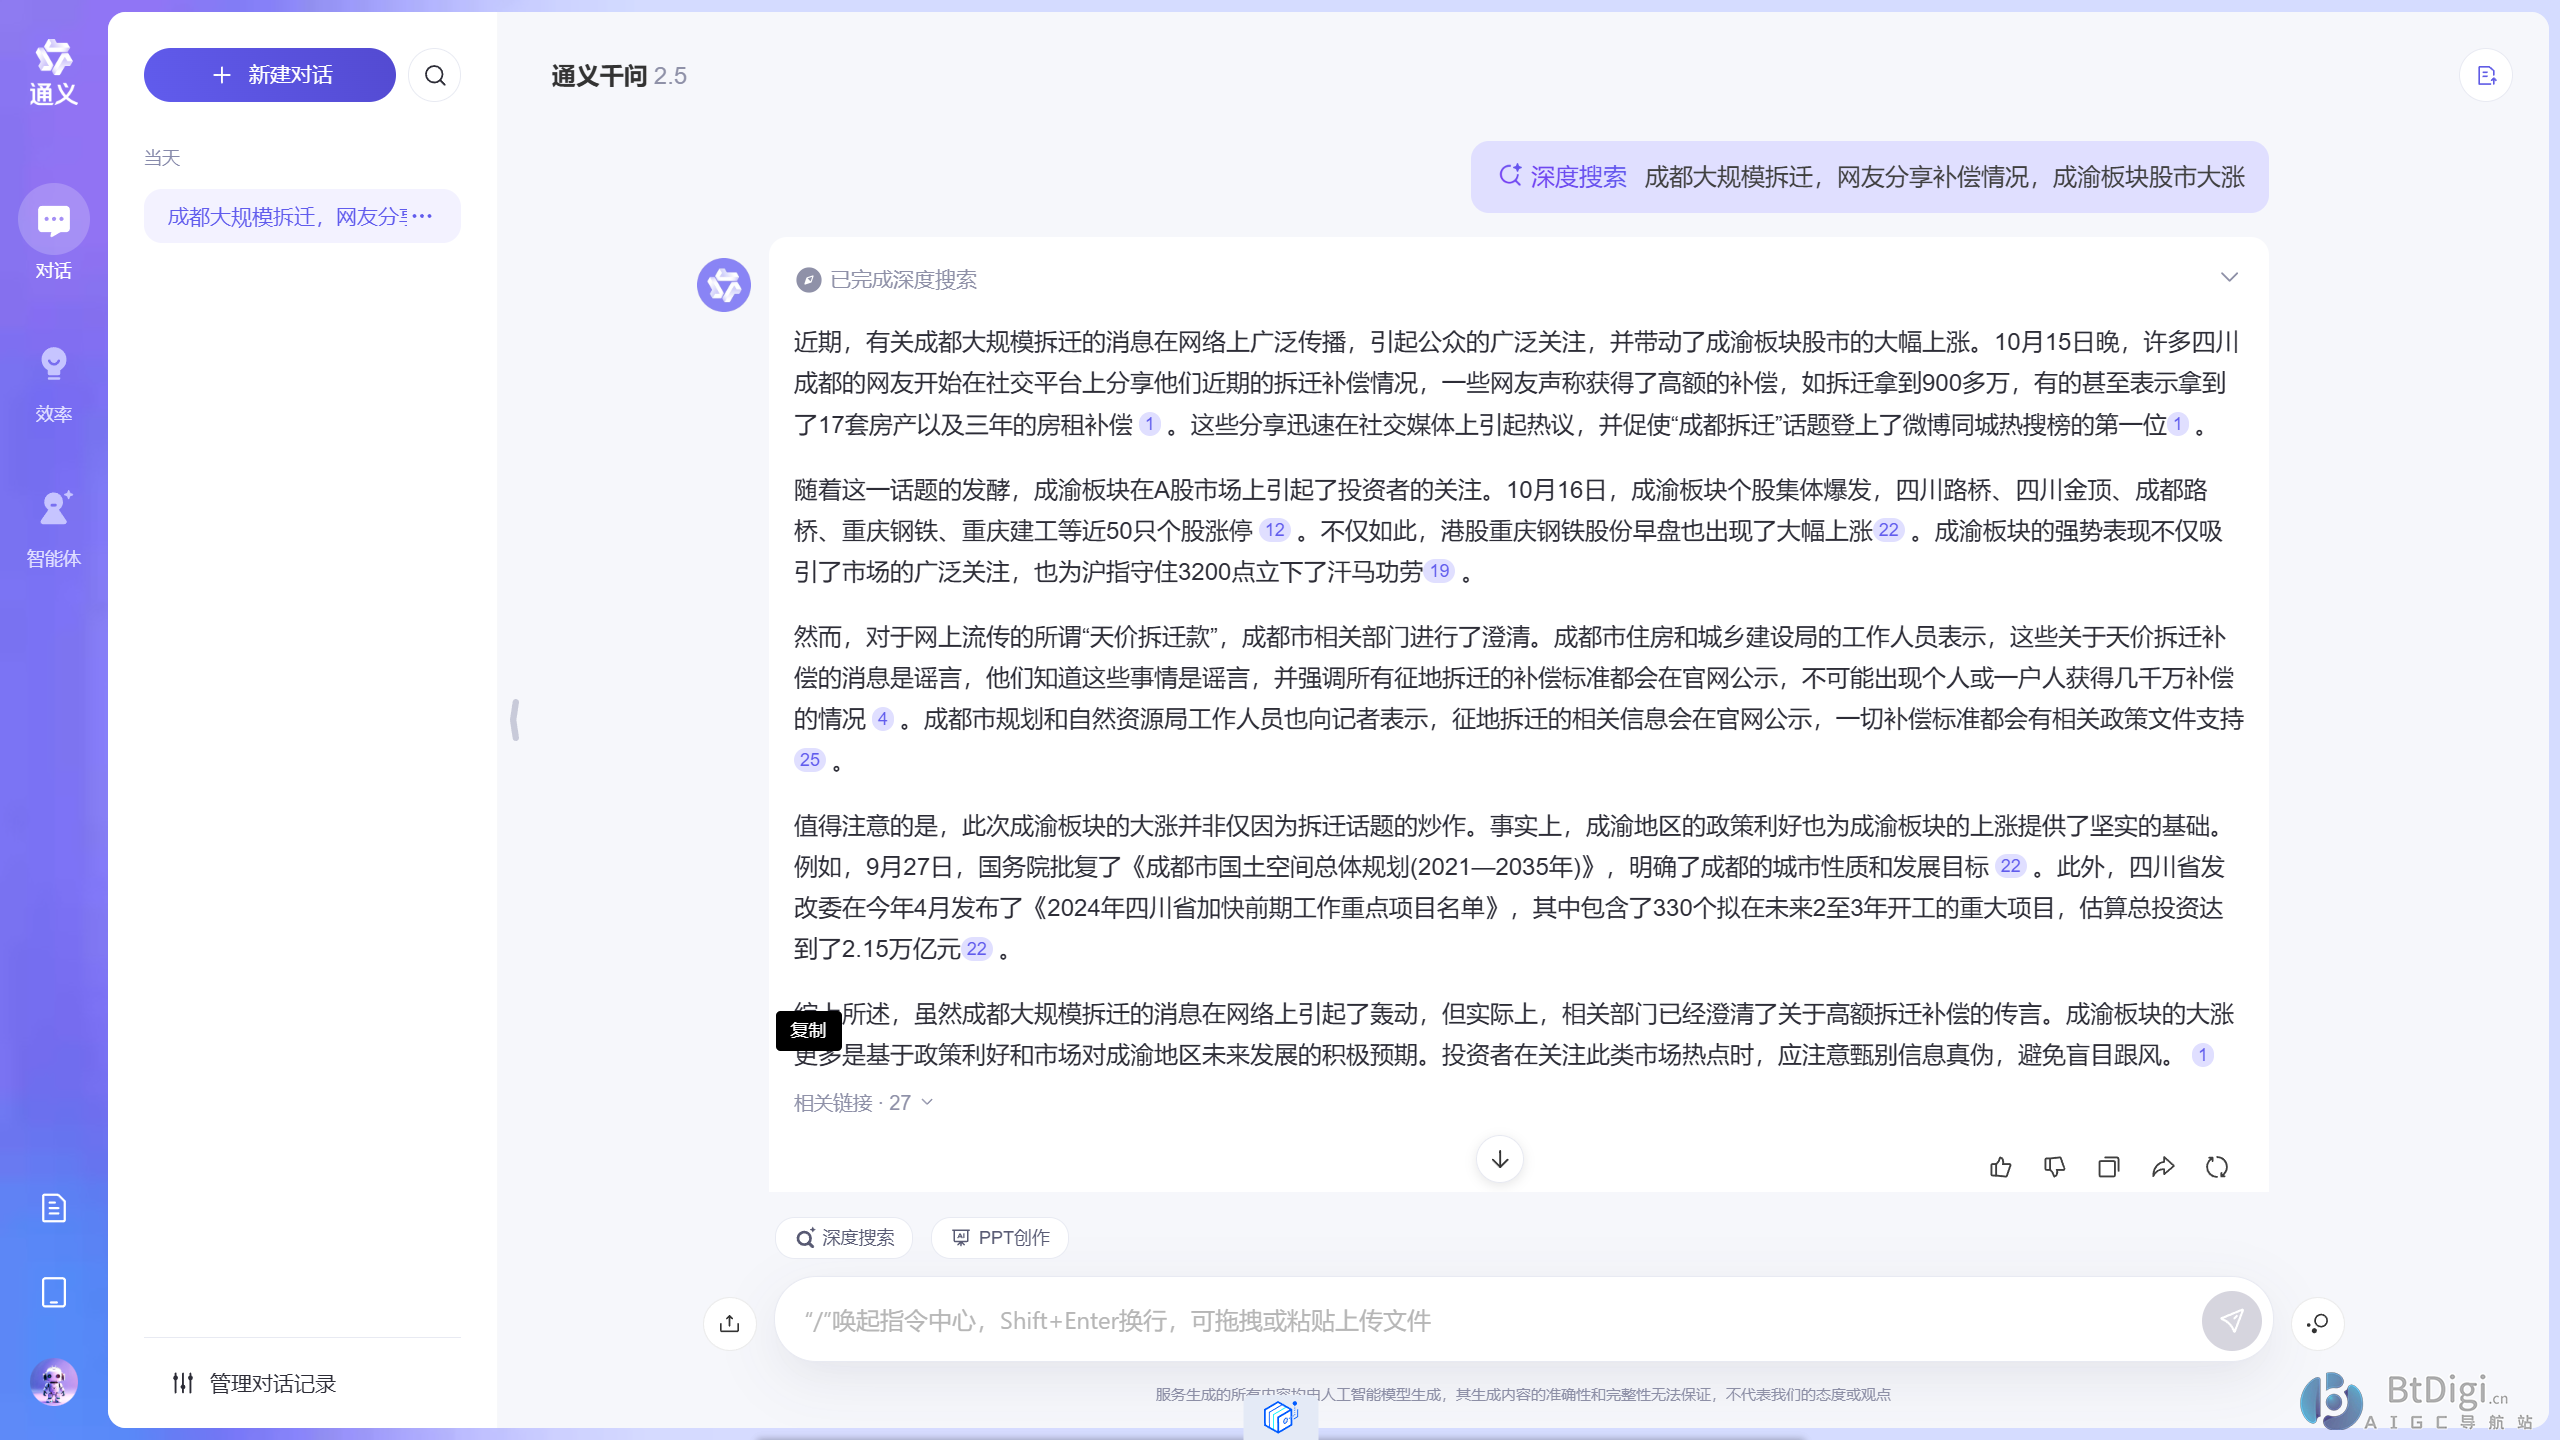
Task: Open the 效率 efficiency tools section
Action: [x=53, y=385]
